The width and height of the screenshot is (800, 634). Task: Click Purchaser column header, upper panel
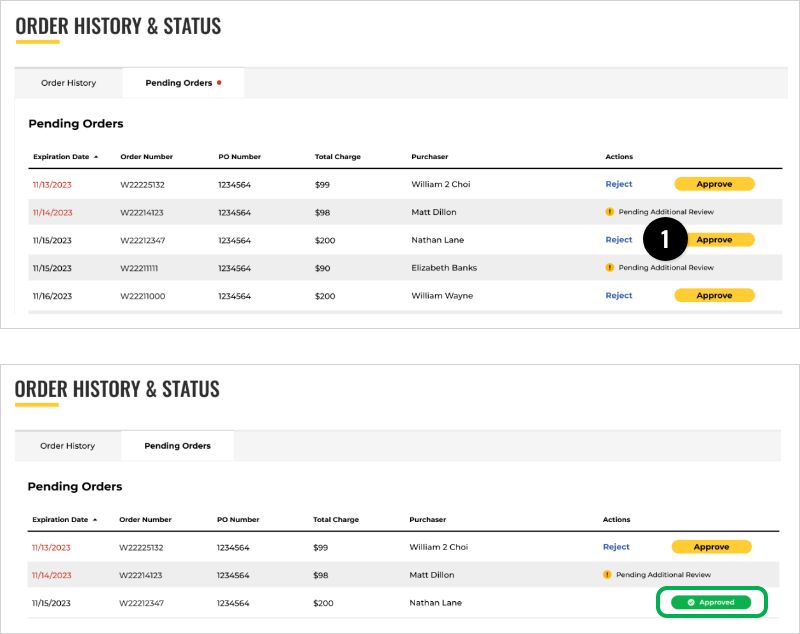(x=430, y=157)
